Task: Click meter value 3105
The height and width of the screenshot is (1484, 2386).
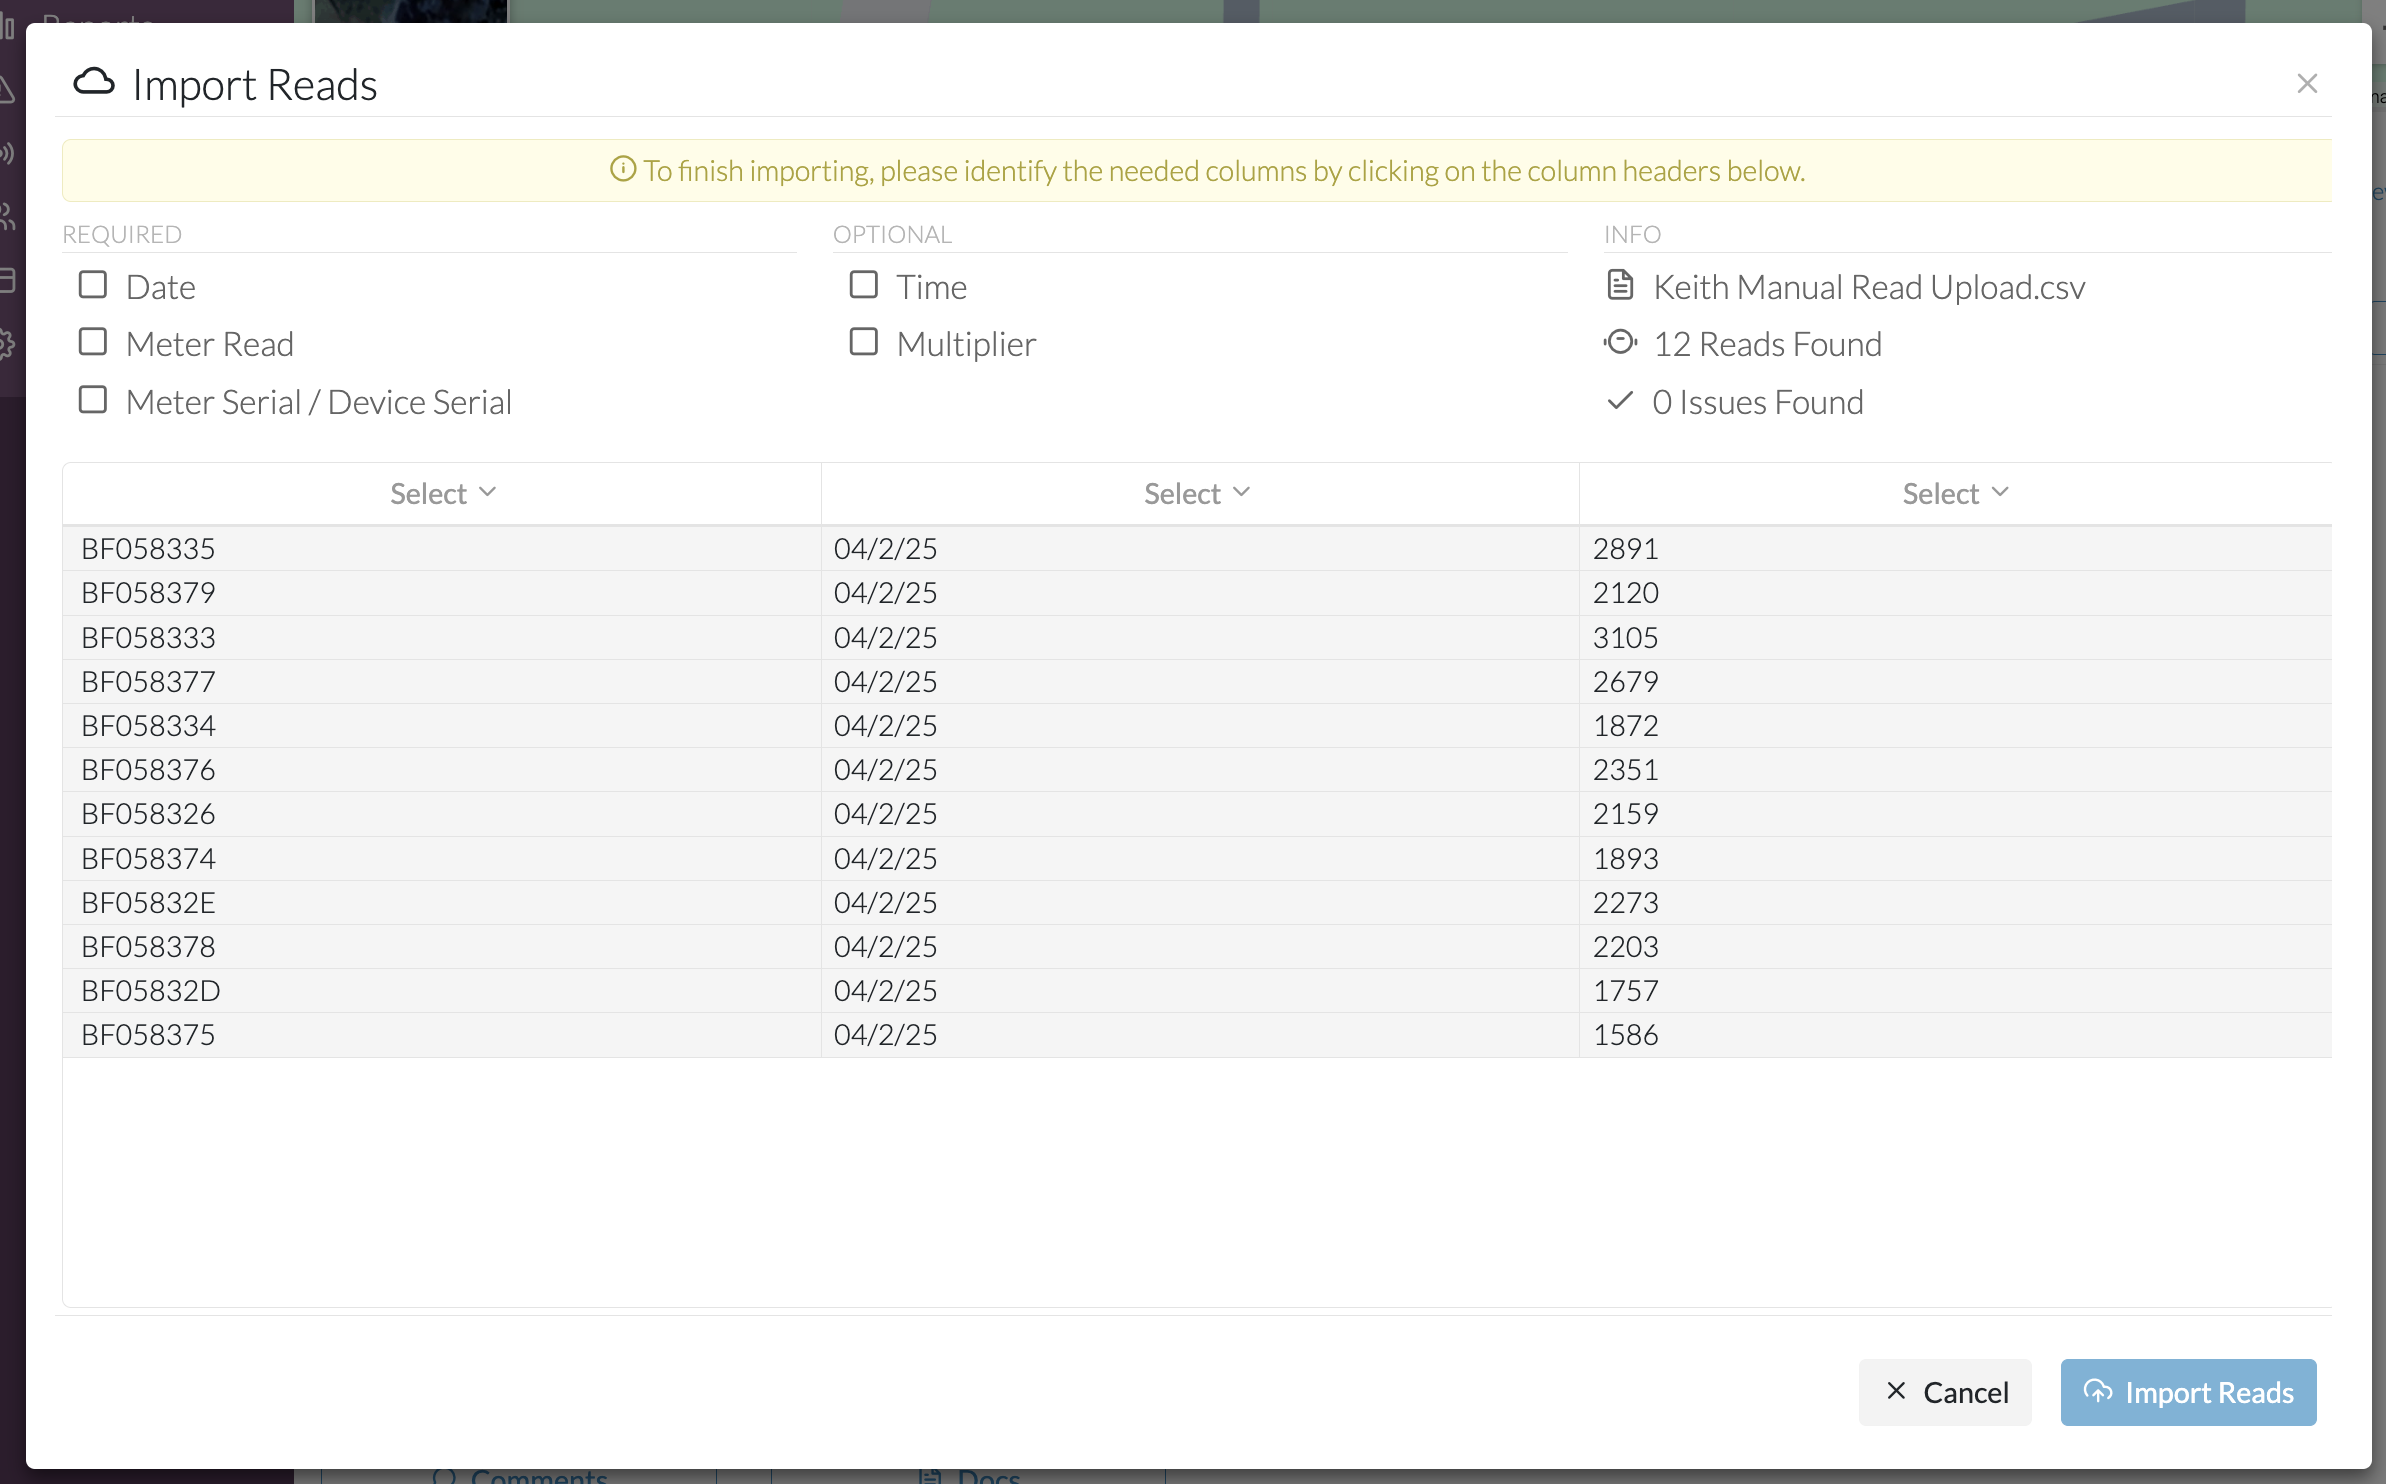Action: [x=1625, y=637]
